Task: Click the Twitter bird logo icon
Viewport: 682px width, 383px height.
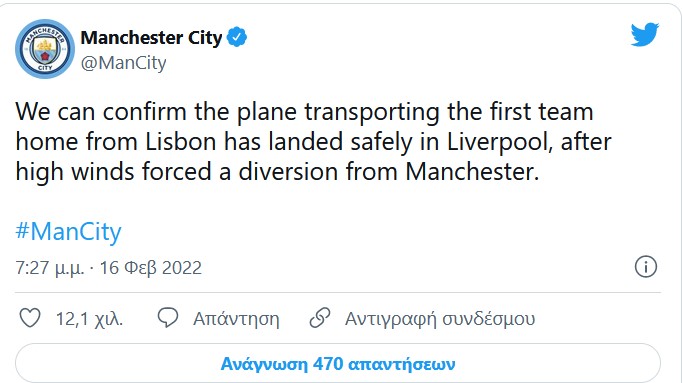Action: (x=645, y=34)
